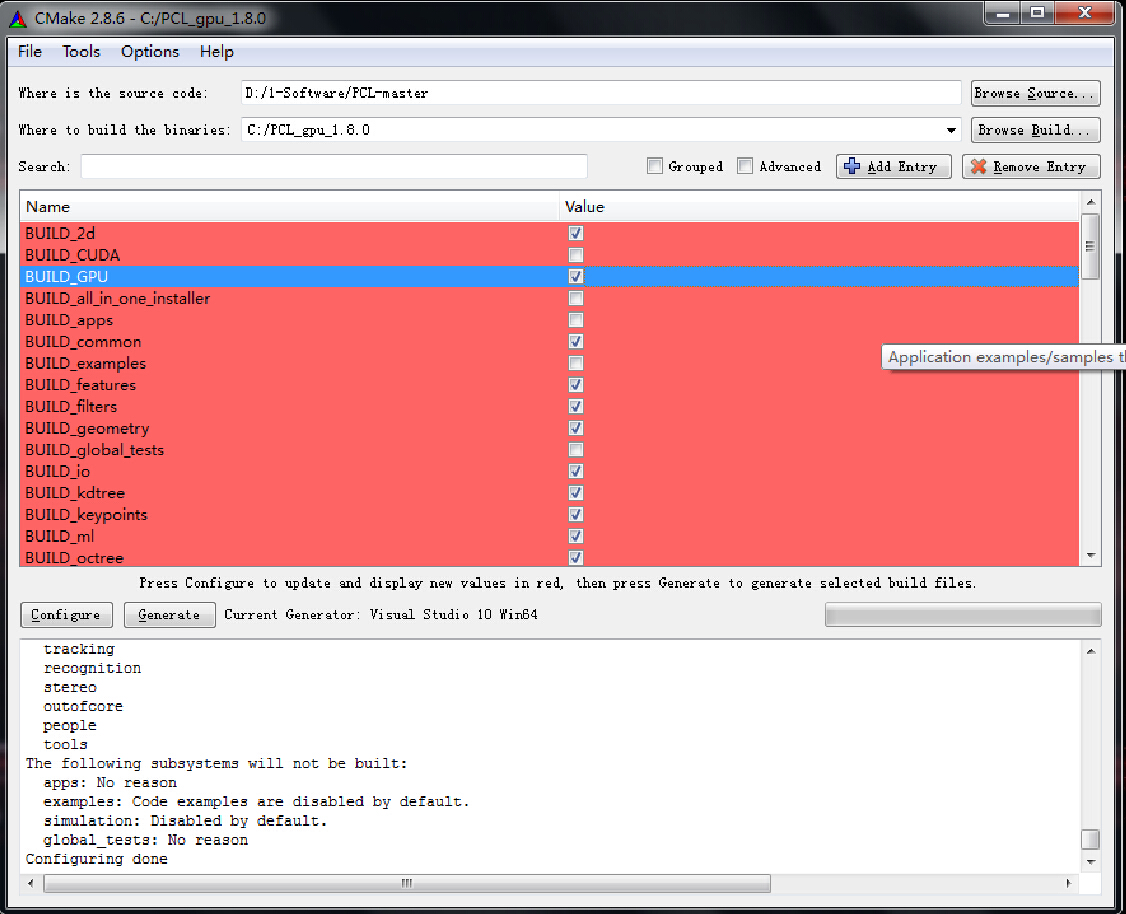Click the Generate button
The image size is (1126, 914).
click(169, 615)
